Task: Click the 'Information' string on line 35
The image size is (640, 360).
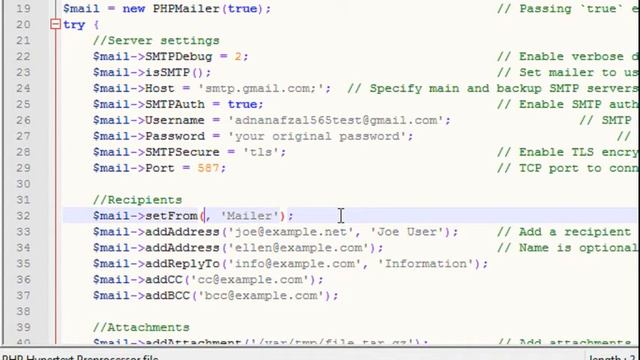Action: coord(425,264)
